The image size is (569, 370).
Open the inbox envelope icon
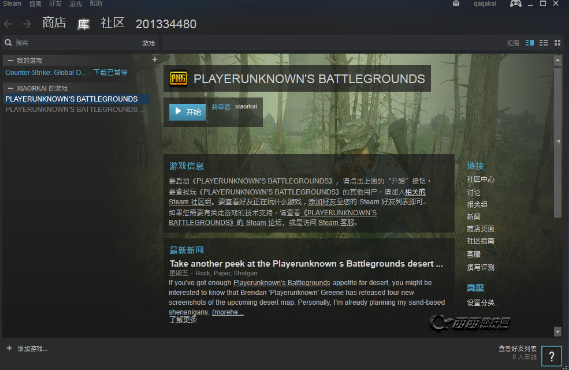[x=456, y=4]
